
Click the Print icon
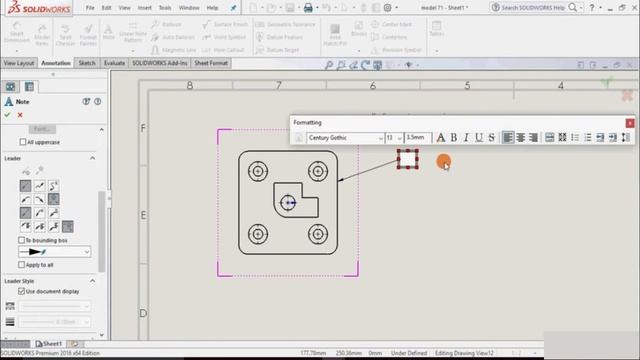click(x=308, y=8)
